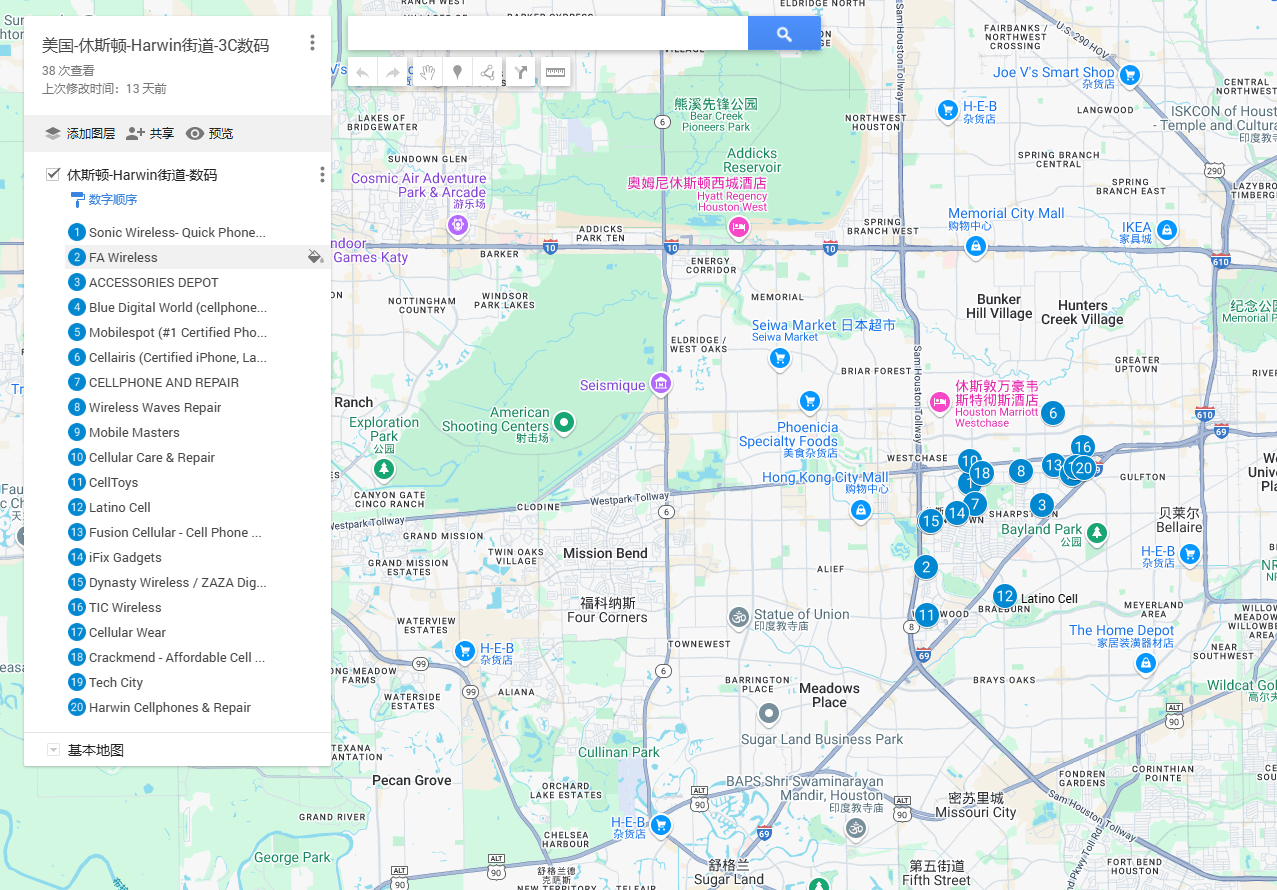Select Latino Cell in the list
This screenshot has width=1277, height=890.
[120, 507]
